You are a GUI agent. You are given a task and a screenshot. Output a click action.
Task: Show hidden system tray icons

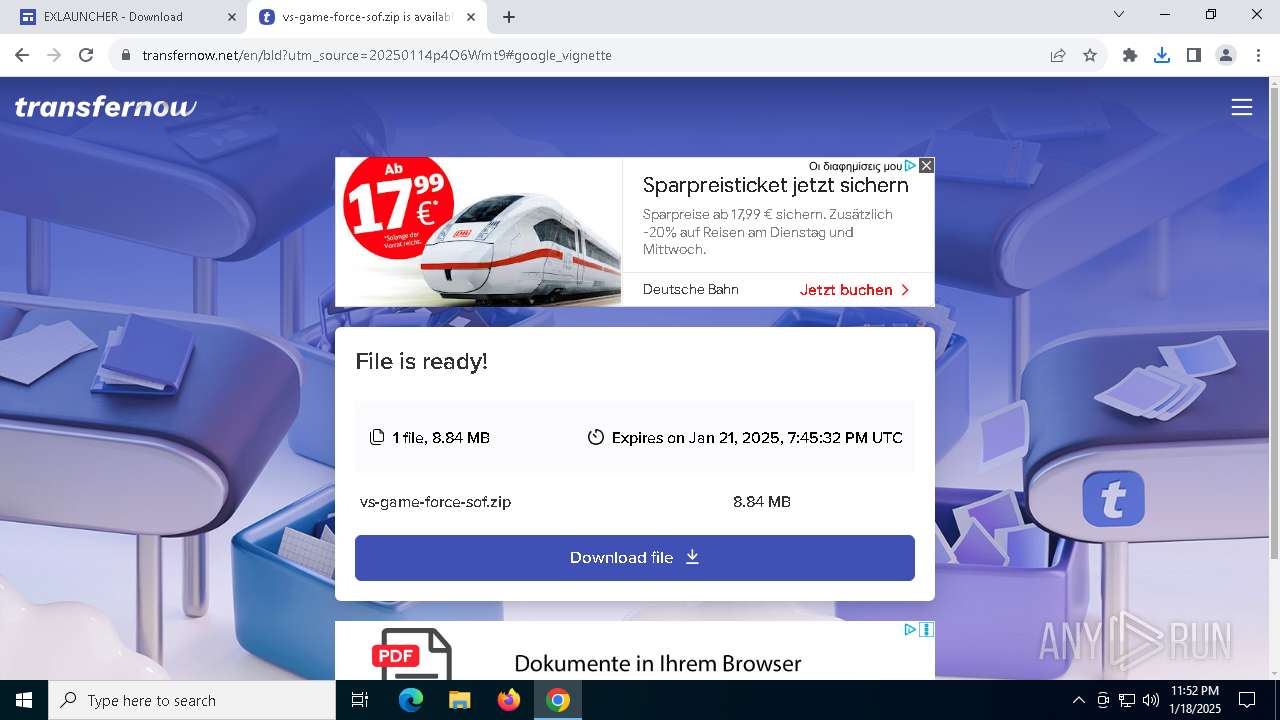click(x=1078, y=700)
